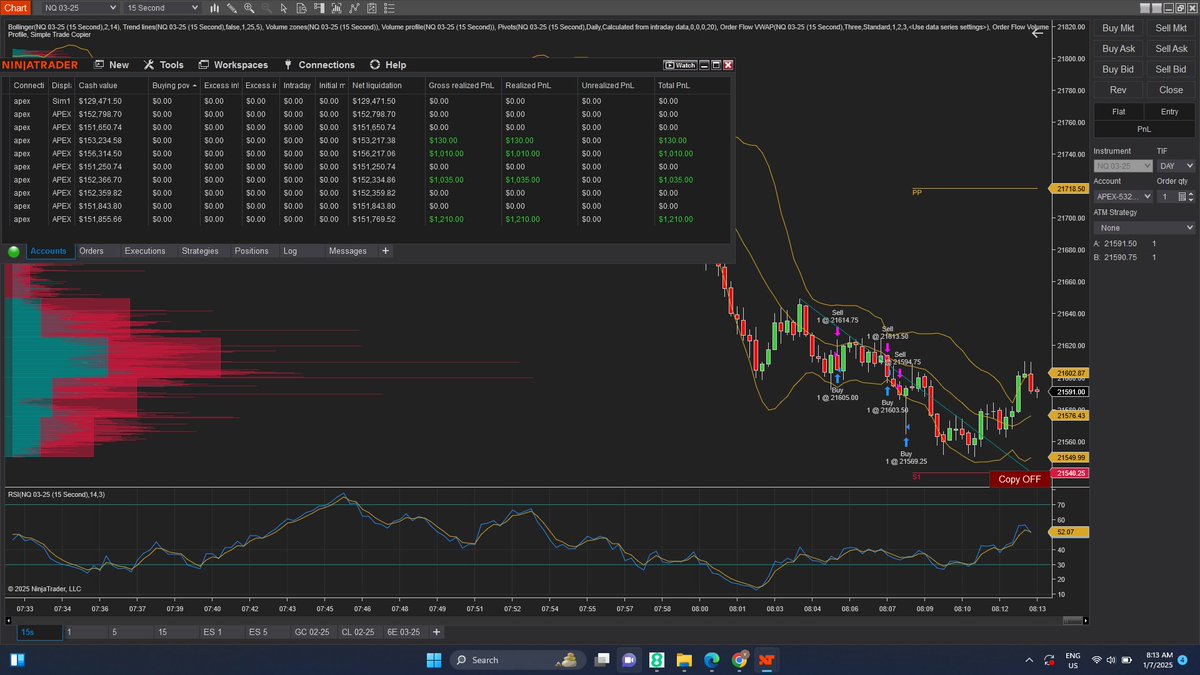Click the PnL display in Chart Trader

1145,129
